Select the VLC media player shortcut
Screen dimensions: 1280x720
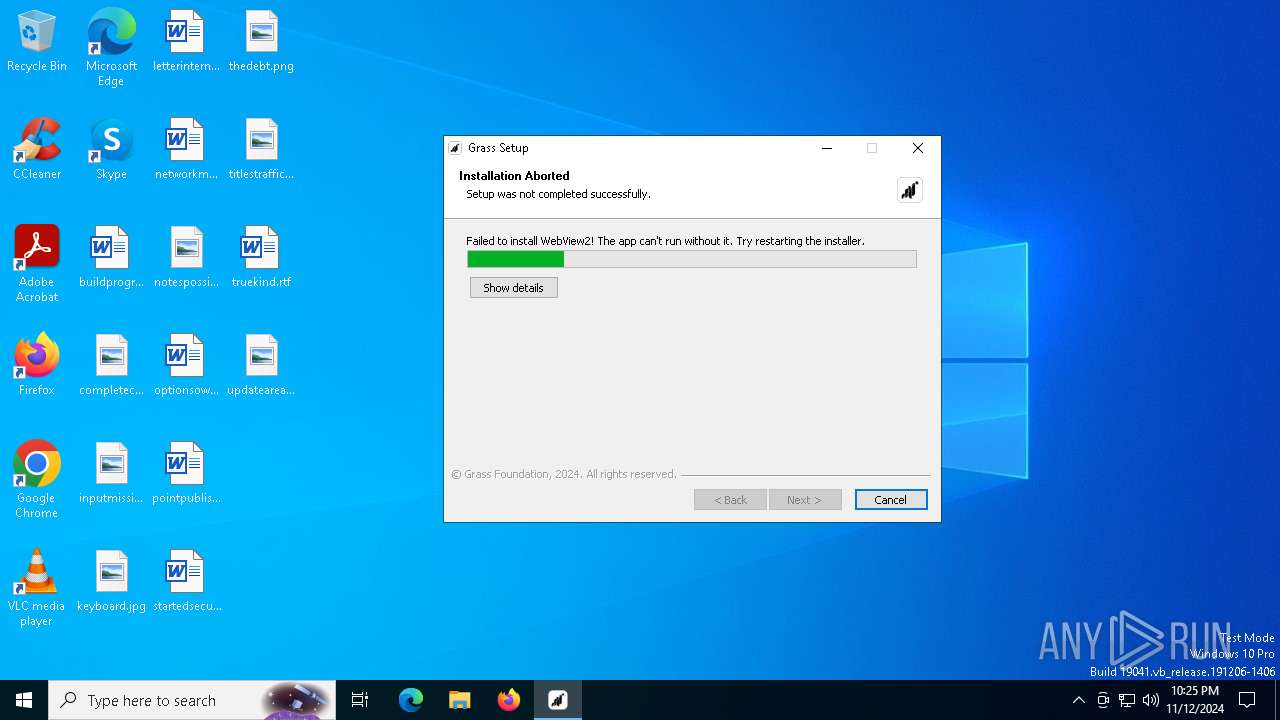click(x=37, y=588)
